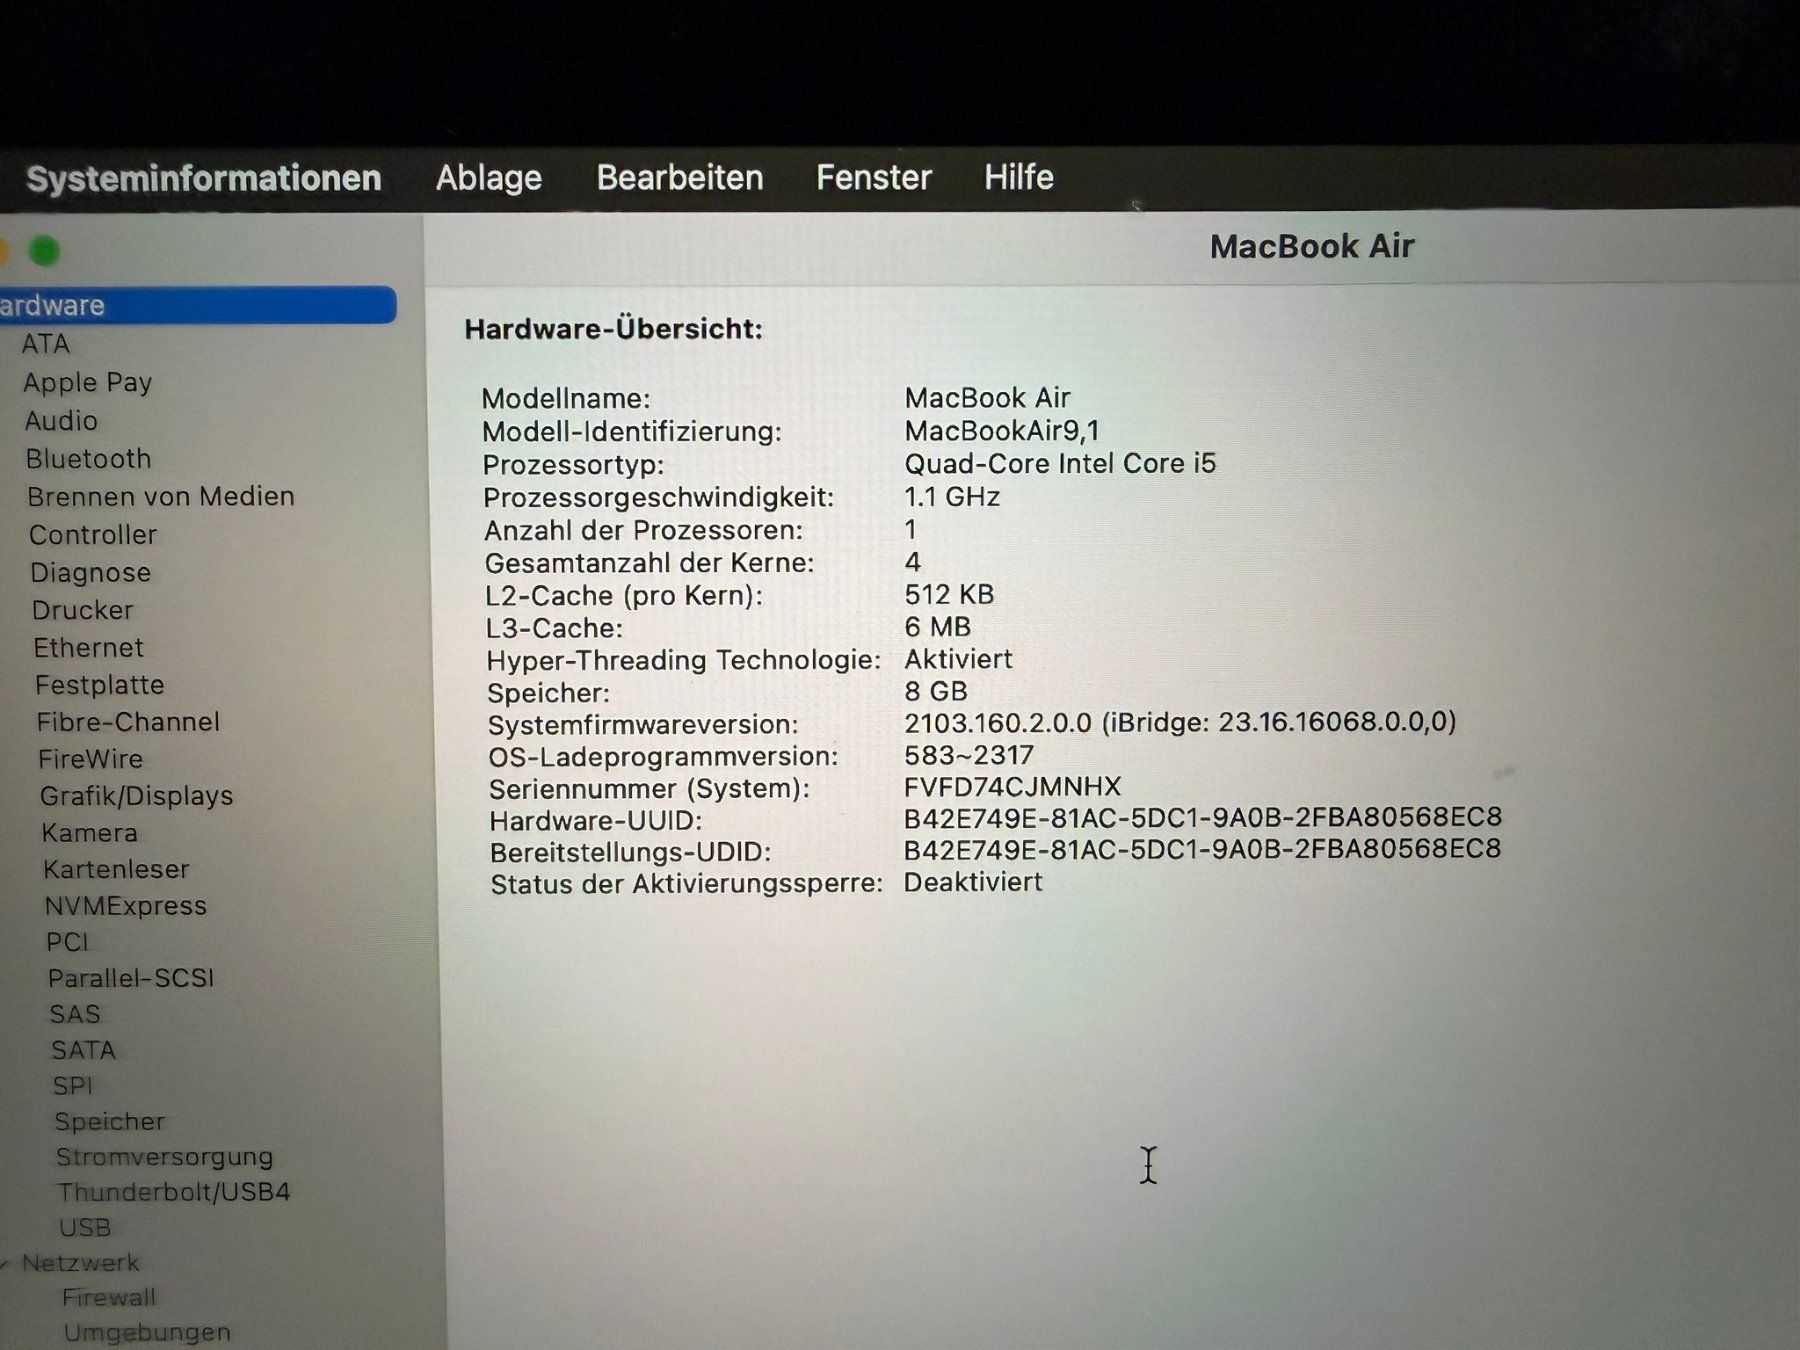
Task: Click the Anzahl der Prozessoren label
Action: [x=644, y=530]
